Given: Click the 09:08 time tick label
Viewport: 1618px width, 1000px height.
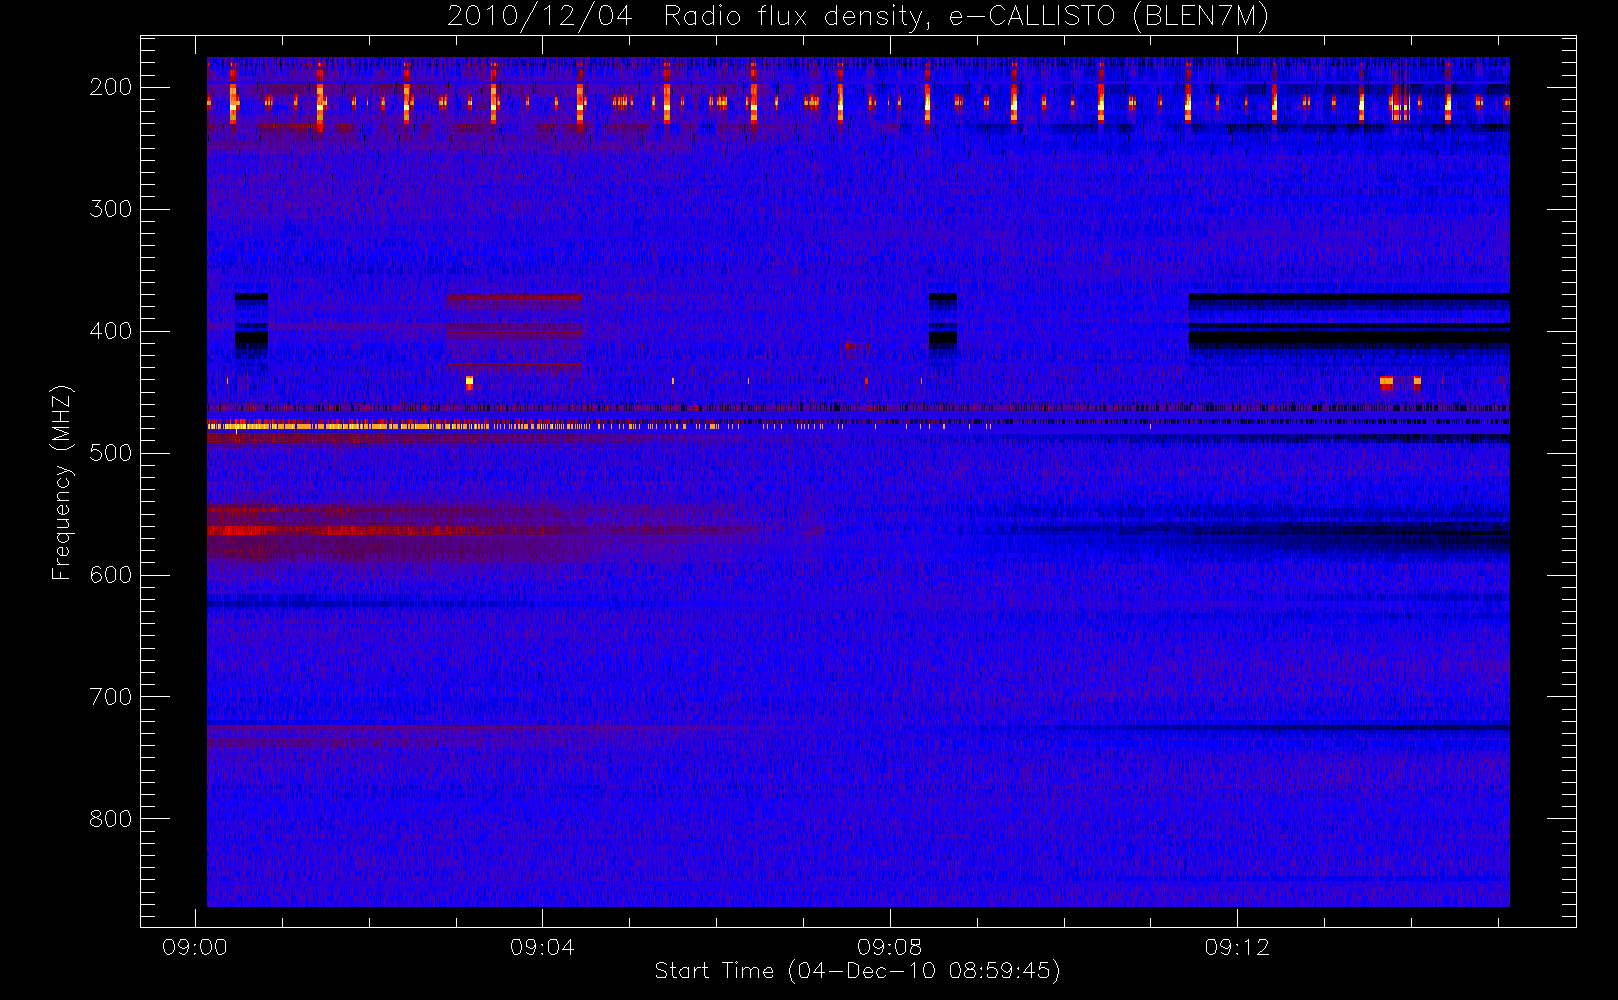Looking at the screenshot, I should click(x=889, y=947).
